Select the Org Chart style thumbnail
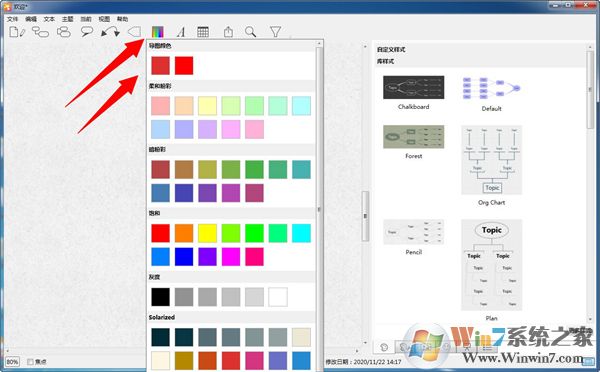 pyautogui.click(x=492, y=160)
